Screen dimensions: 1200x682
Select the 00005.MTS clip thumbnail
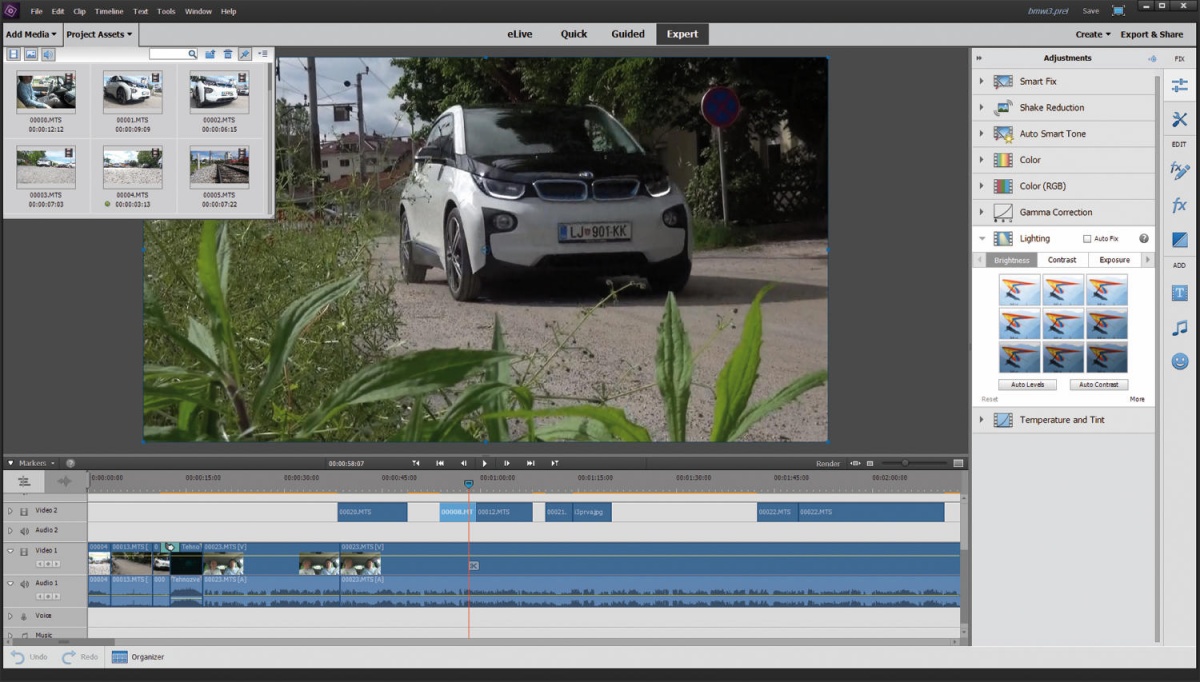coord(219,168)
